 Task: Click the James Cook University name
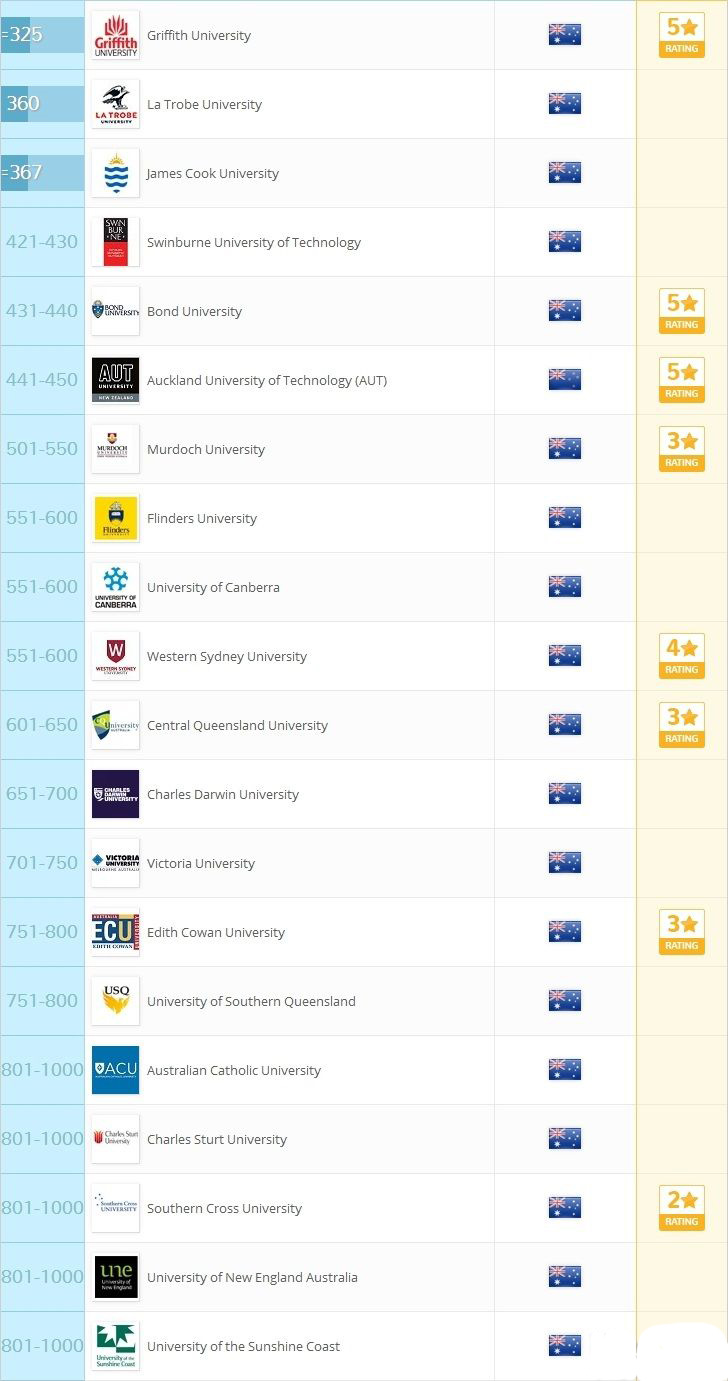tap(213, 174)
